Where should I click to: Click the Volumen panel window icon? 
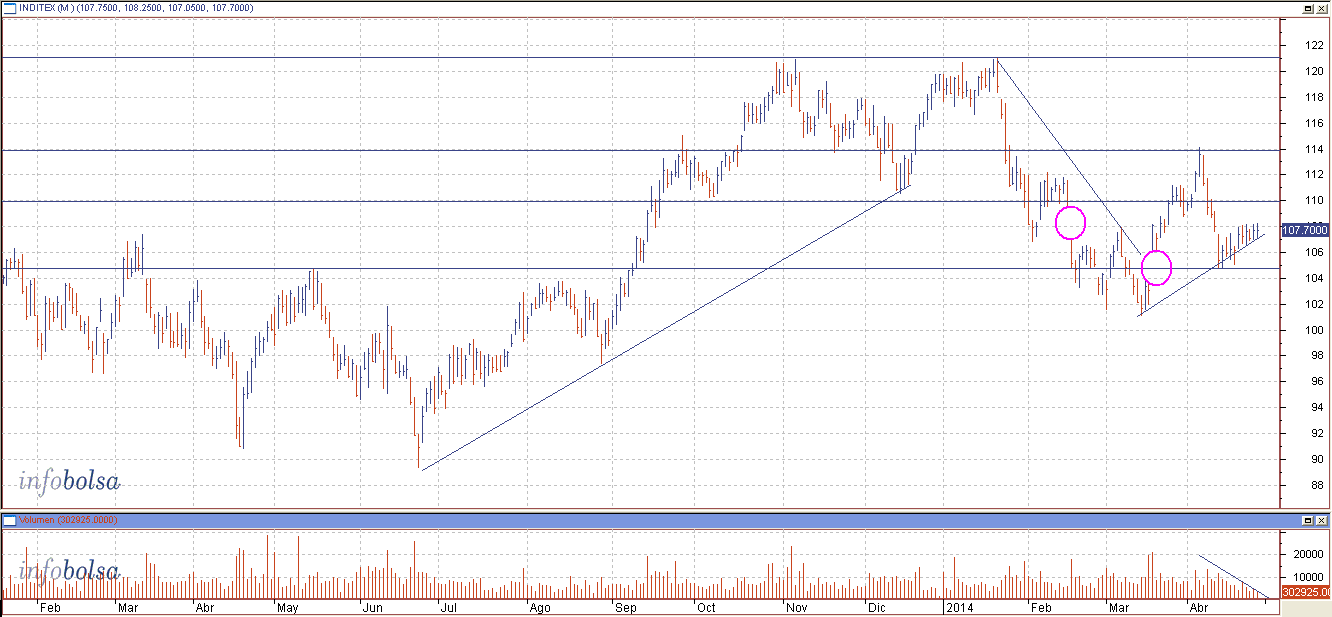9,521
